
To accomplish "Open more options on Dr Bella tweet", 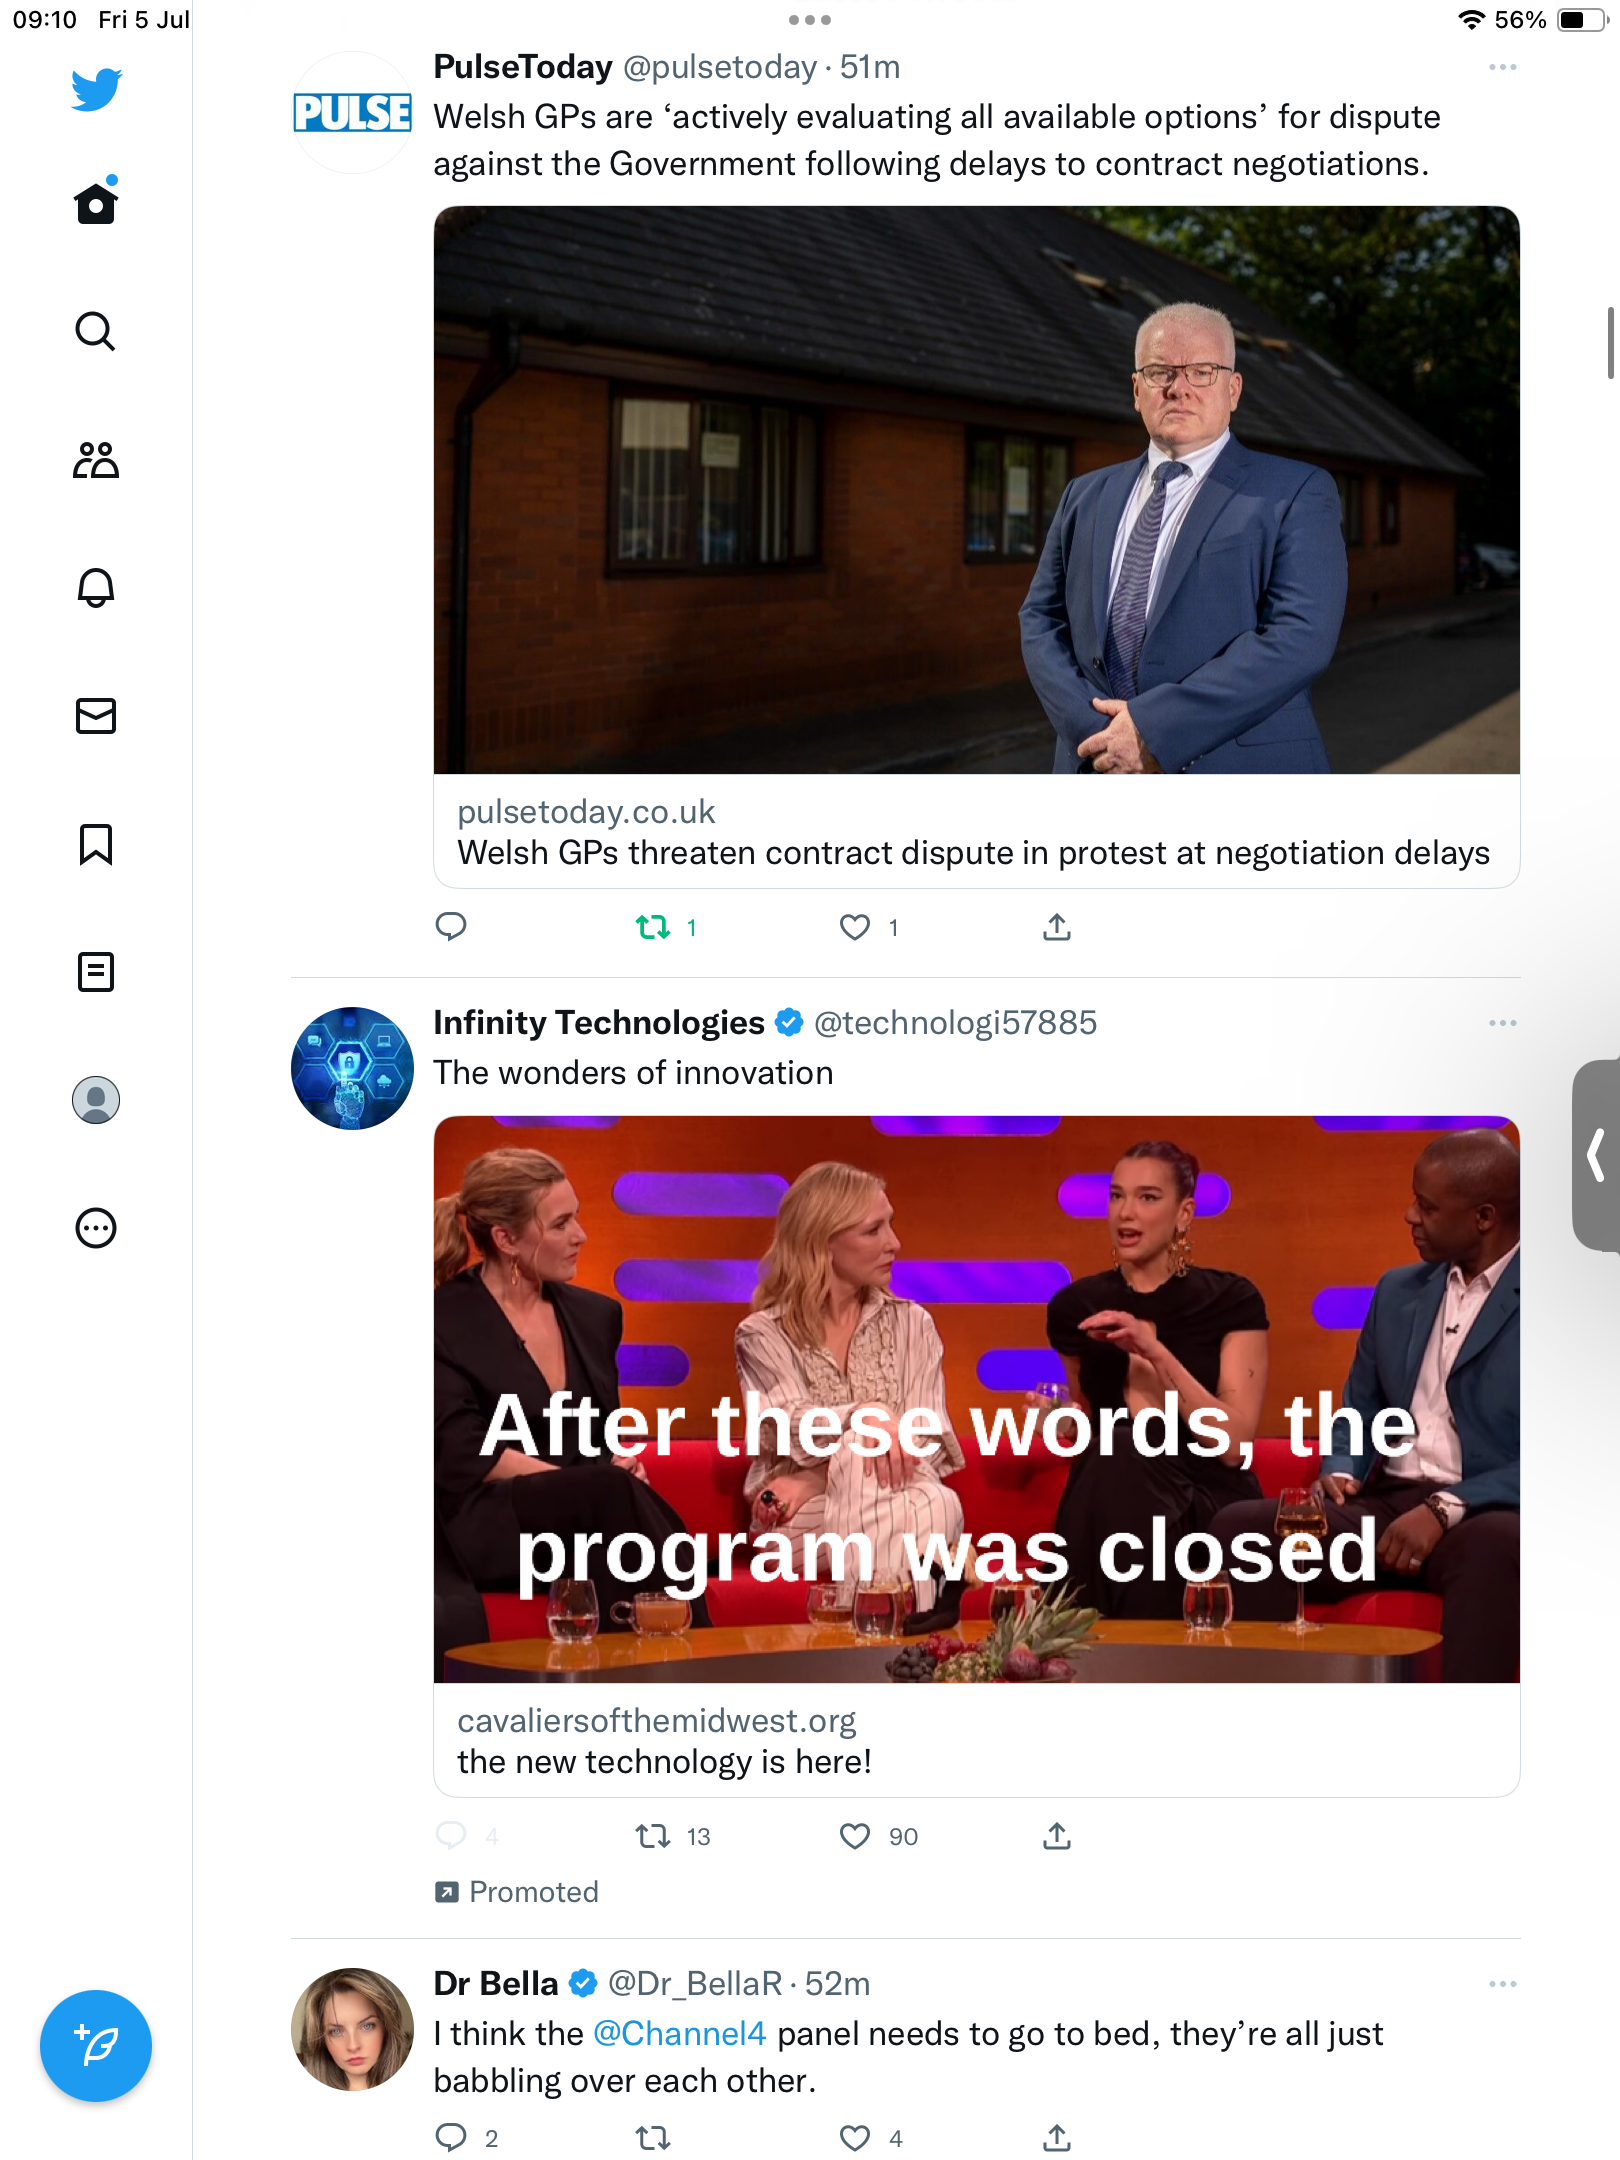I will tap(1502, 1984).
